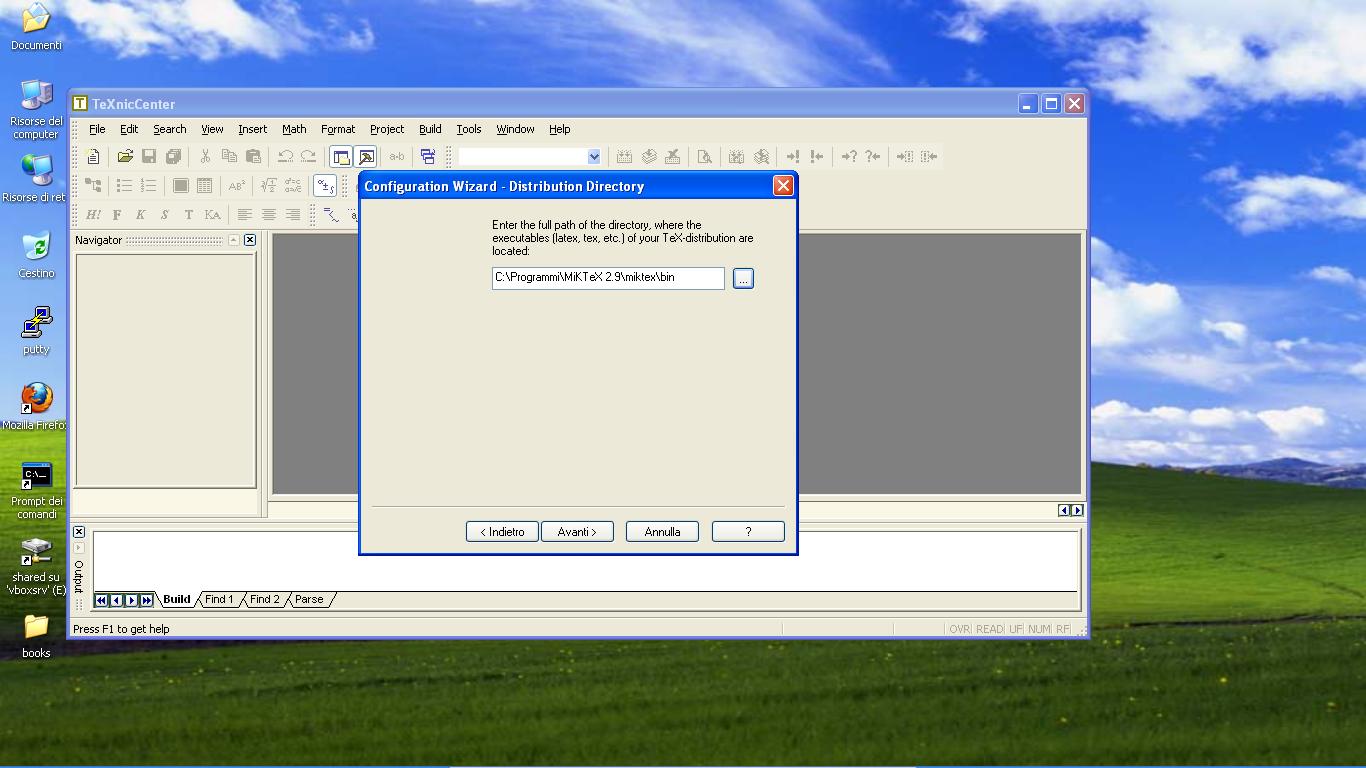The image size is (1366, 768).
Task: Click Annulla to cancel the wizard
Action: coord(662,532)
